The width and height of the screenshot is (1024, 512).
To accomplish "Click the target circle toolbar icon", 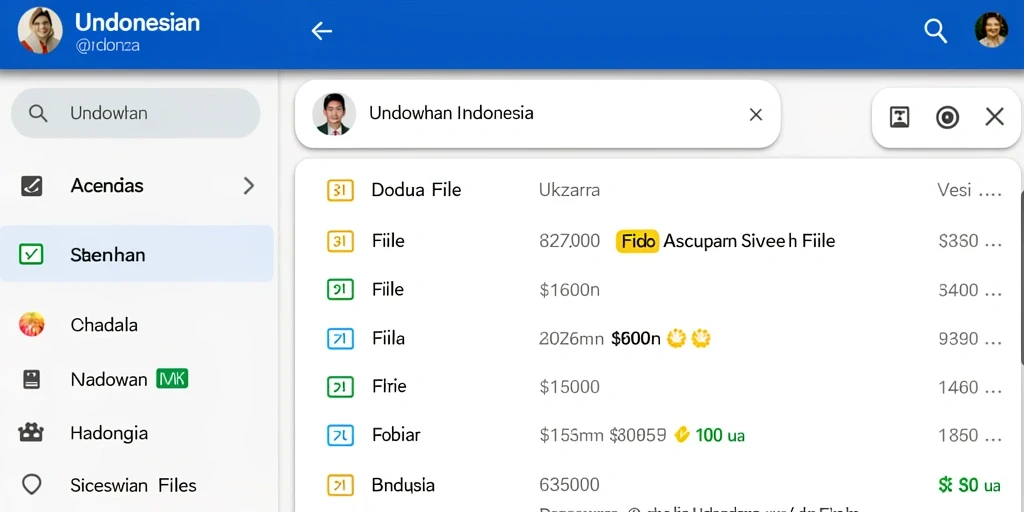I will pyautogui.click(x=947, y=118).
